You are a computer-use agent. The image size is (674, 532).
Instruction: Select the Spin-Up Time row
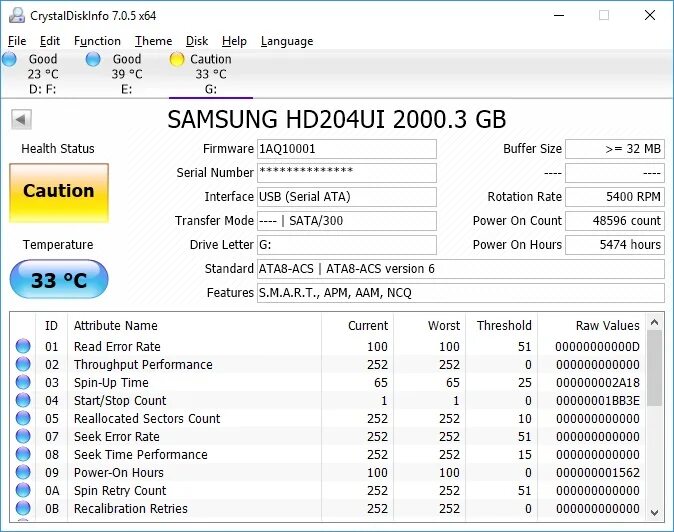[328, 382]
